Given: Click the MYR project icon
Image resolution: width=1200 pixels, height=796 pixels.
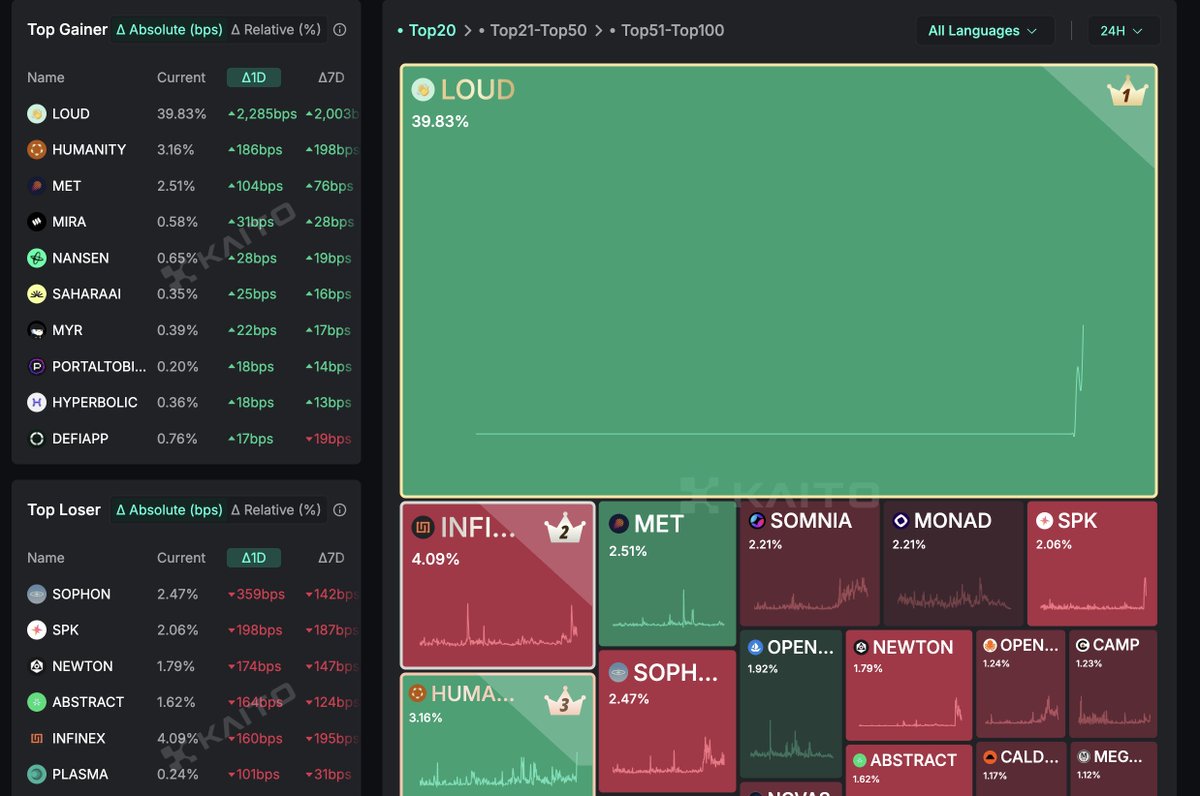Looking at the screenshot, I should point(37,330).
